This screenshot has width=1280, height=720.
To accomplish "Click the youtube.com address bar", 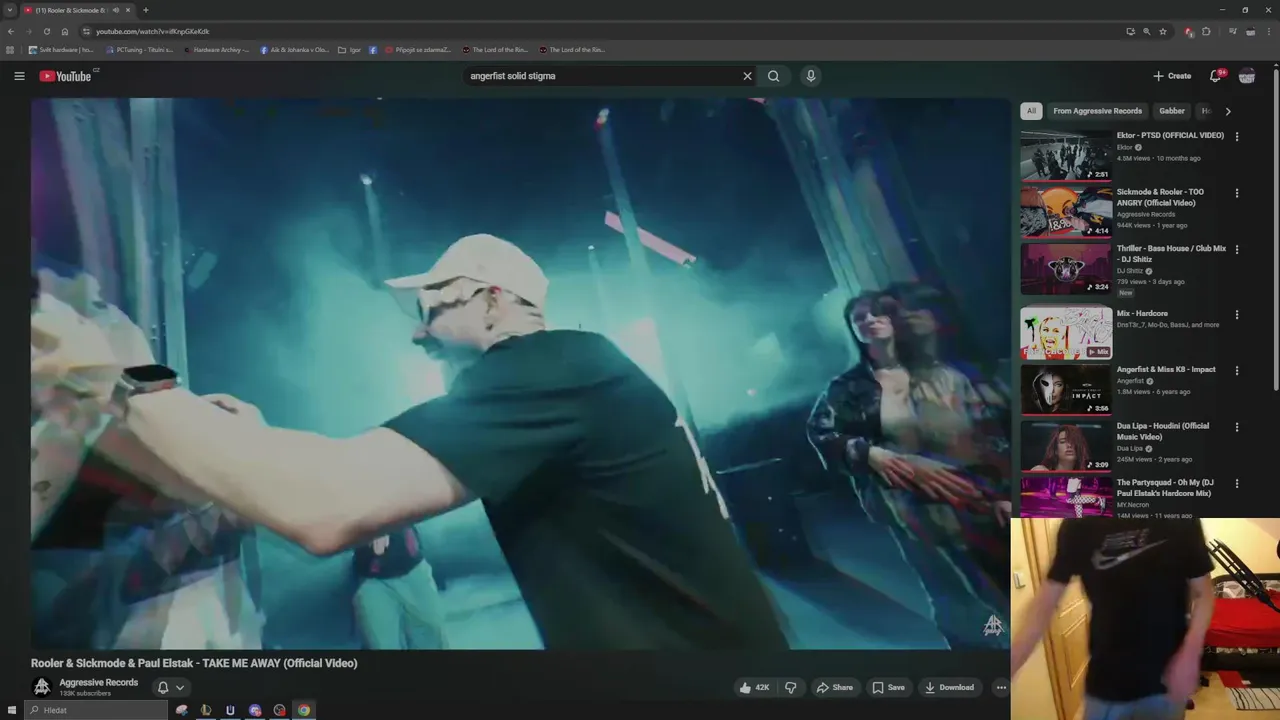I will (600, 31).
